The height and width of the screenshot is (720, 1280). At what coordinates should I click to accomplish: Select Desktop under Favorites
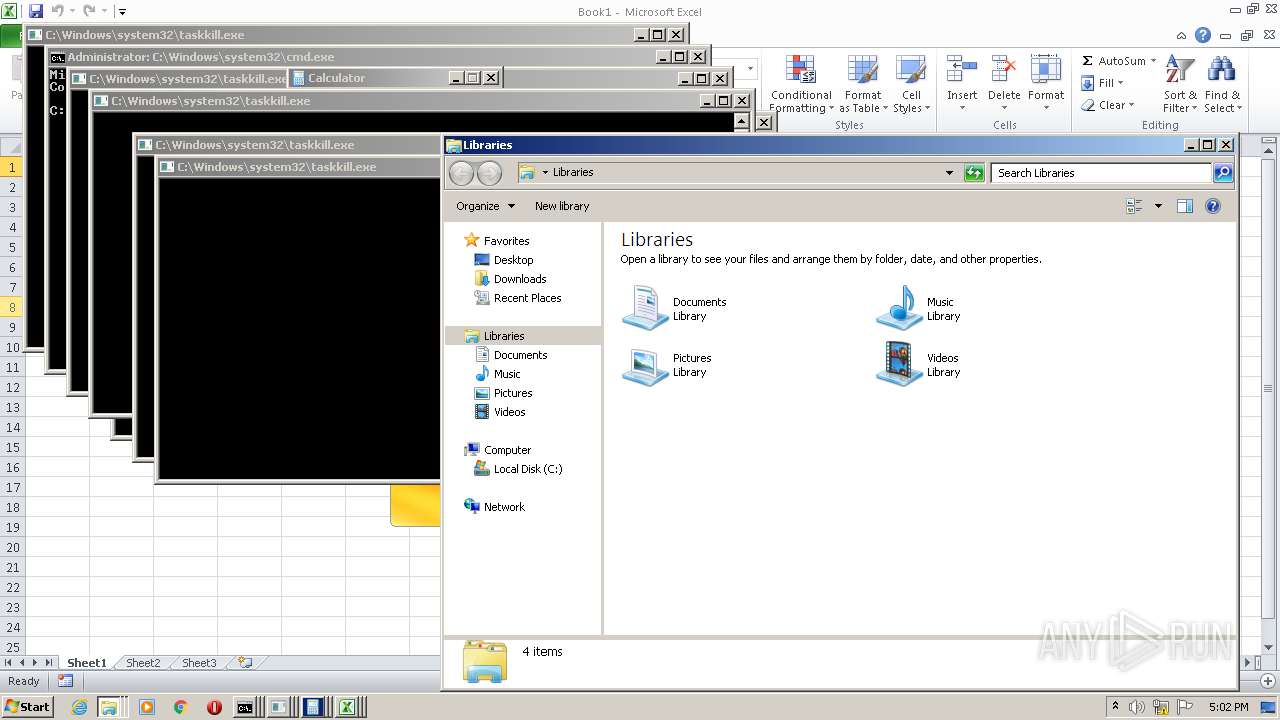[513, 260]
